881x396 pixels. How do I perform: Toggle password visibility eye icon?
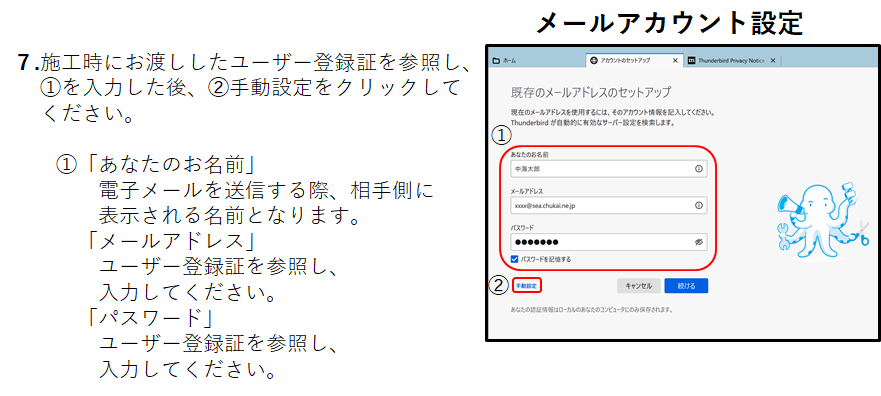click(698, 242)
